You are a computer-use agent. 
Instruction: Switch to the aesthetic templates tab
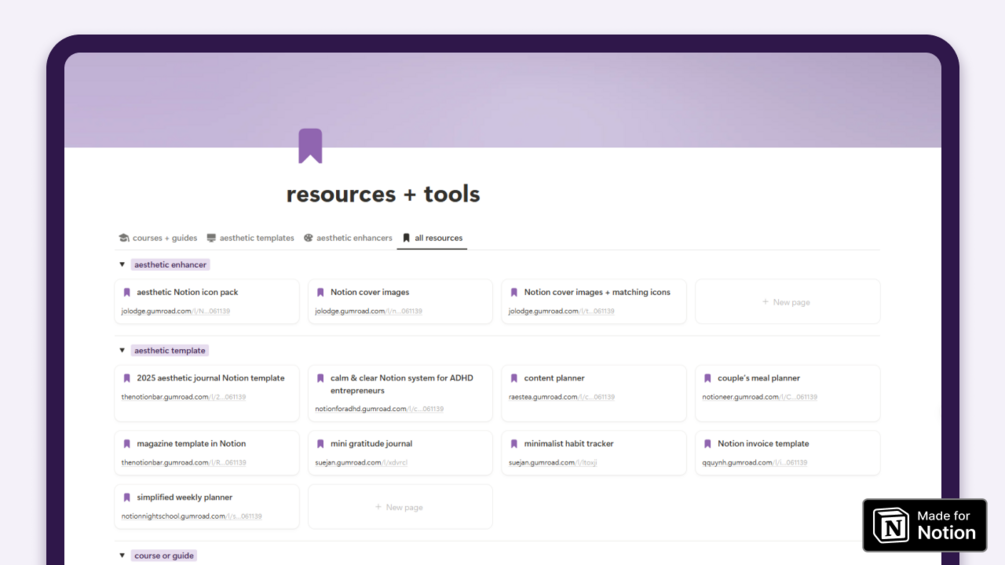point(250,238)
